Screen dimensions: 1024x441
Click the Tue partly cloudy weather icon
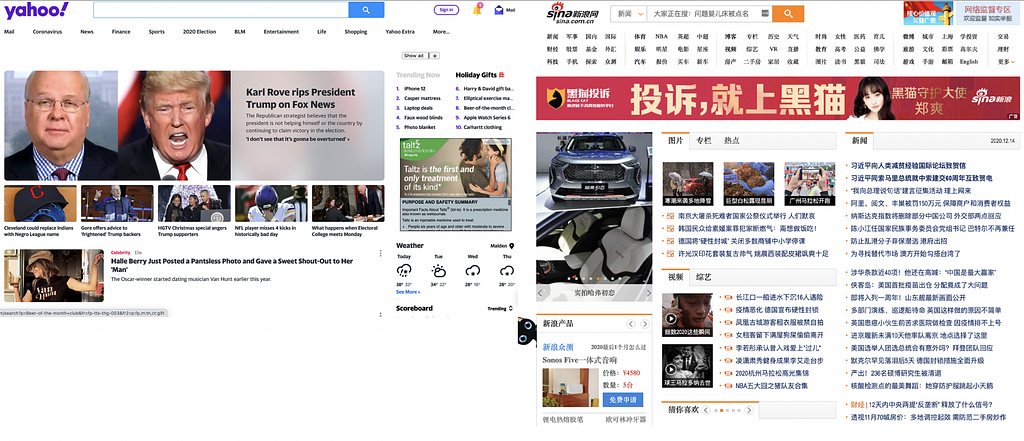pos(438,270)
